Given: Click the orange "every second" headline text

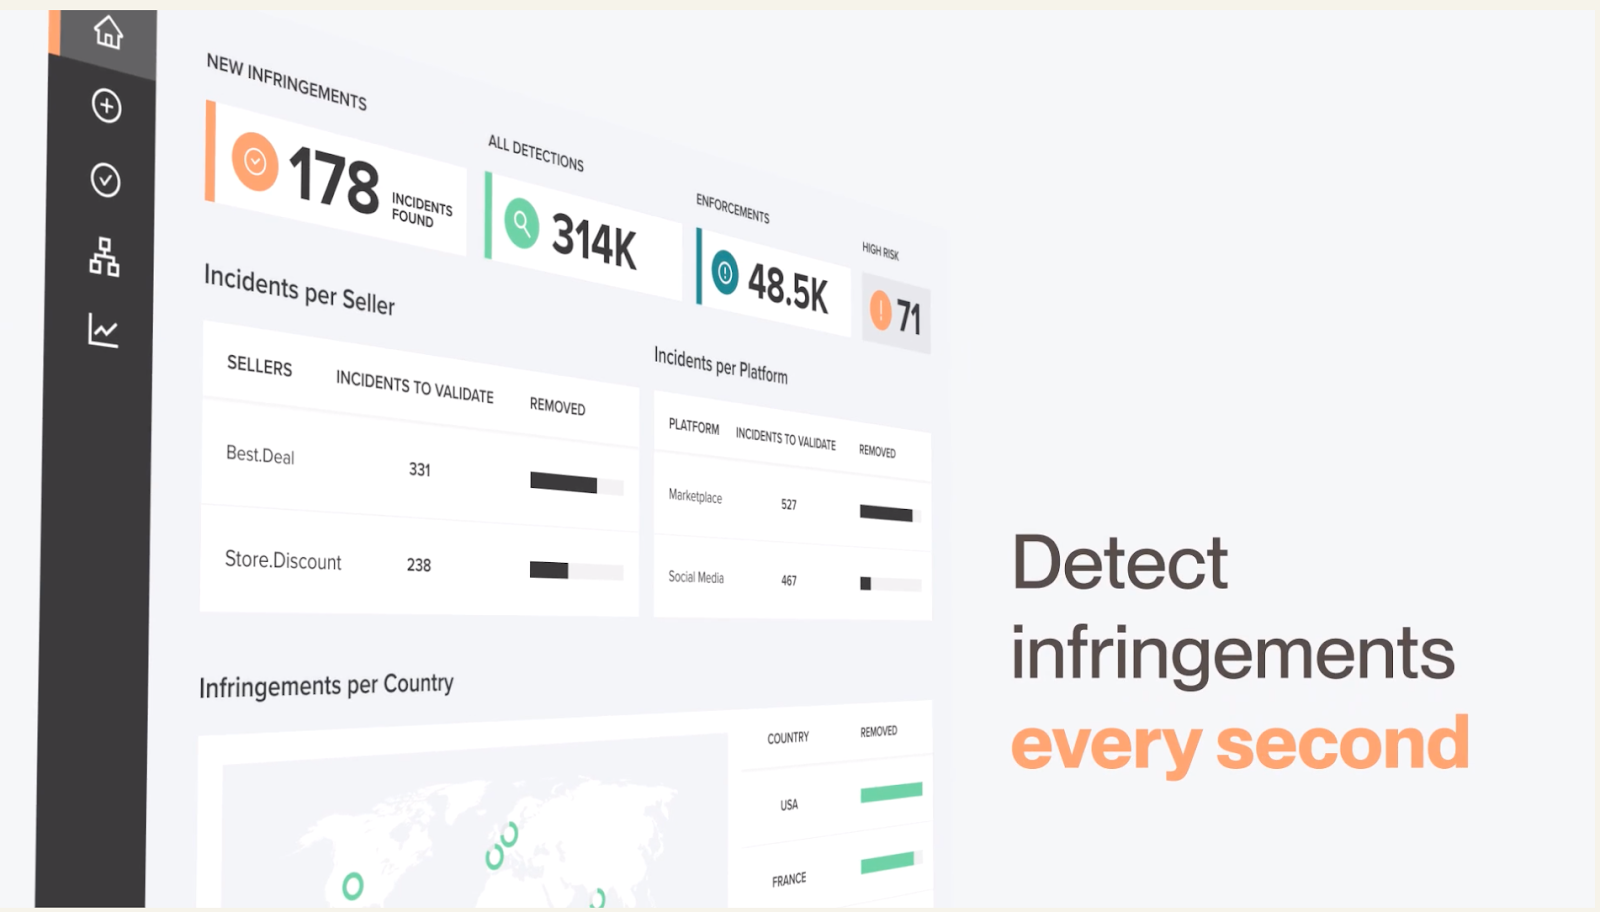Looking at the screenshot, I should [1240, 746].
